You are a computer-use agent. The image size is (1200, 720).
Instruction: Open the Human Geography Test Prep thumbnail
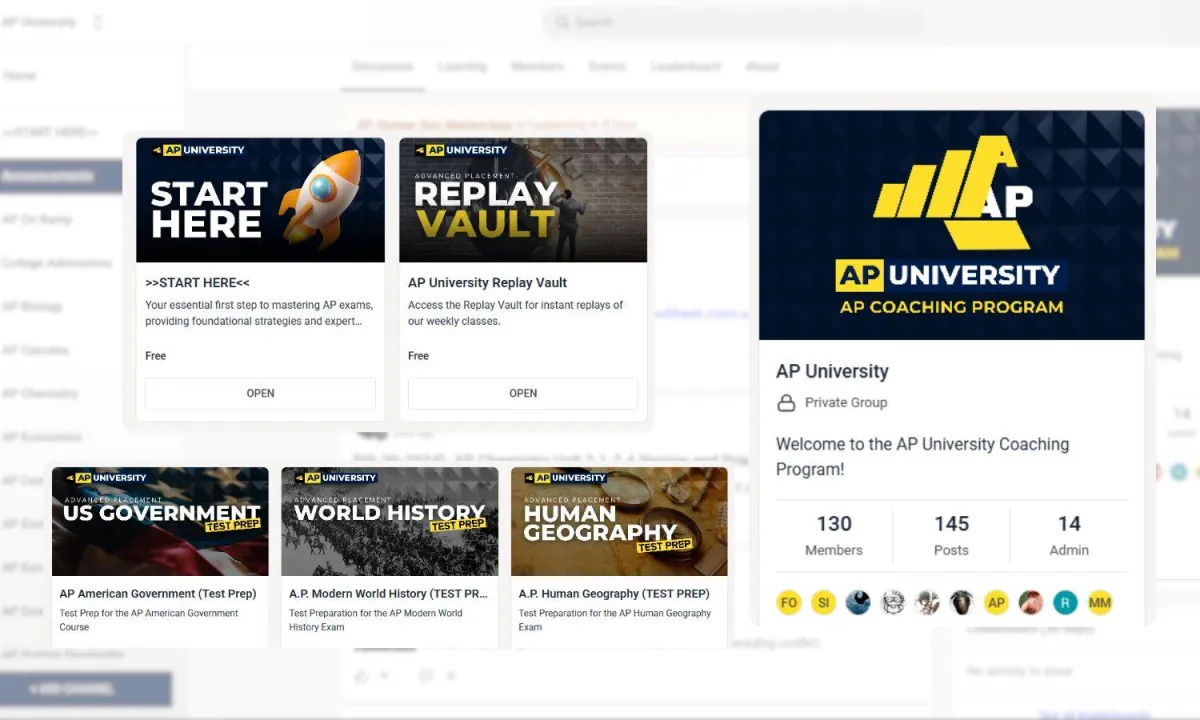(x=619, y=521)
